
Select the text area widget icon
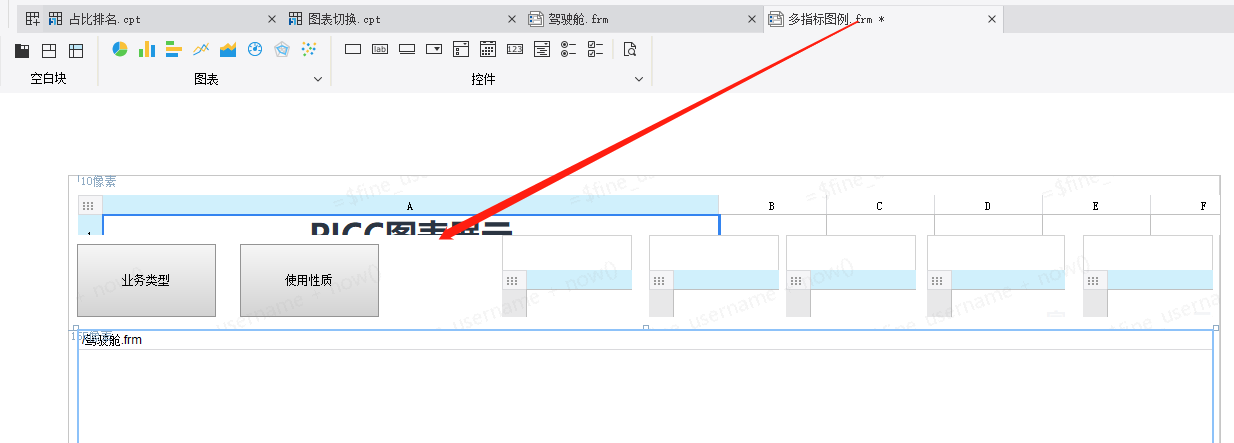(x=542, y=49)
